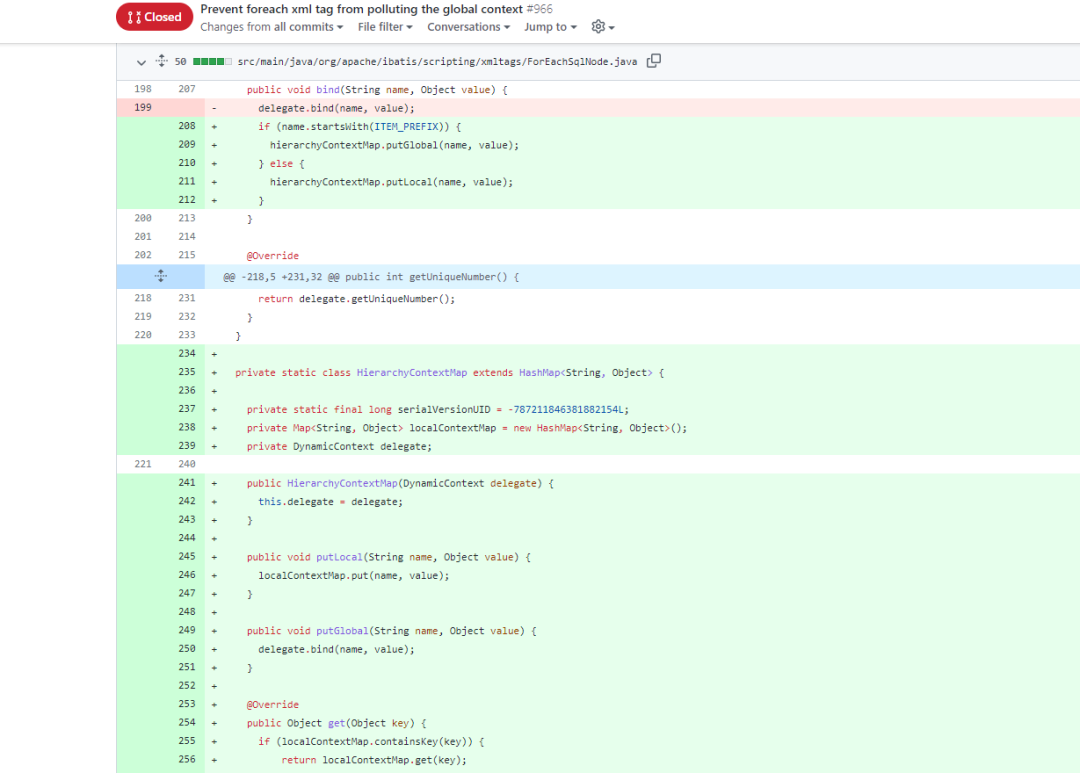The height and width of the screenshot is (773, 1080).
Task: Open the File filter dropdown
Action: coord(385,27)
